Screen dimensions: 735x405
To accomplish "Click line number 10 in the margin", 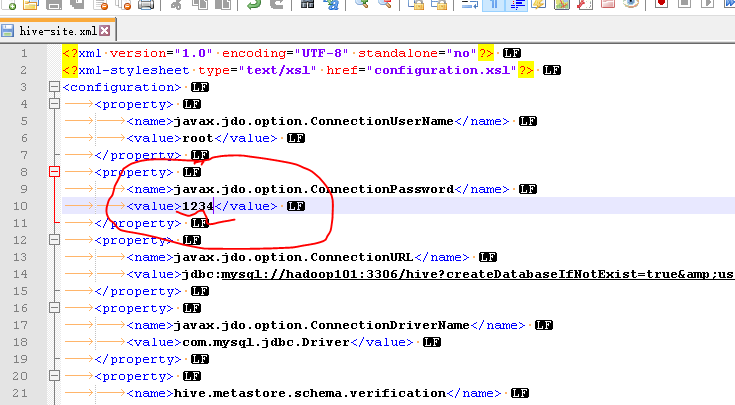I will coord(20,206).
